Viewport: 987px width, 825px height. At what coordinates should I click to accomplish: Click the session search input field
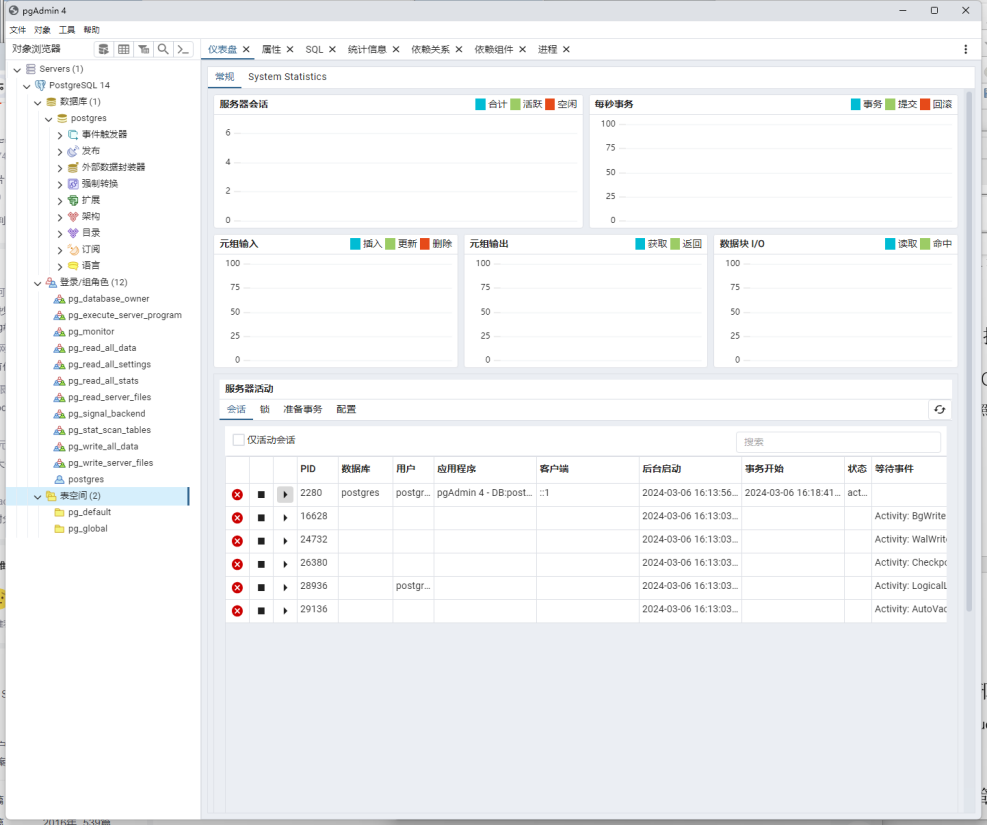click(838, 442)
